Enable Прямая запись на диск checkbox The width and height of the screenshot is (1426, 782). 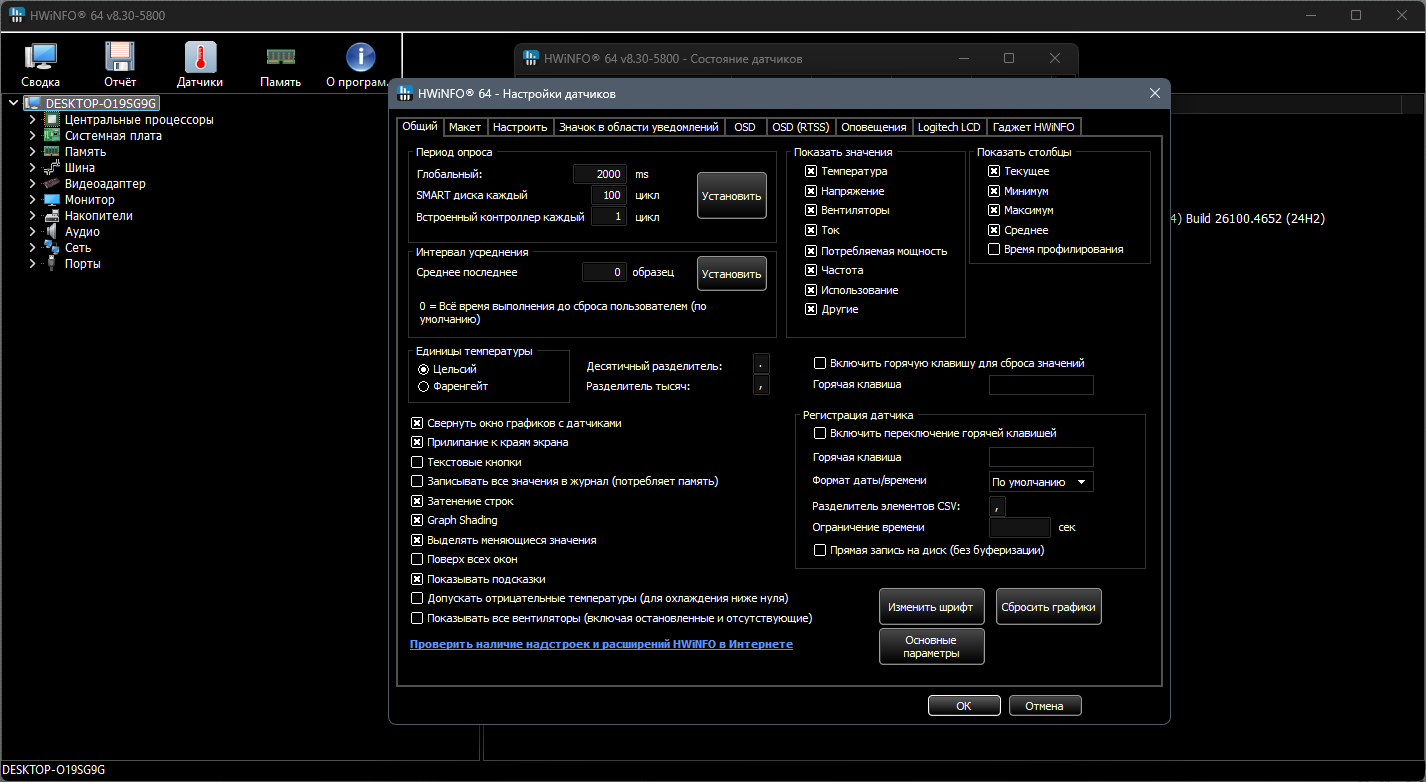[821, 550]
